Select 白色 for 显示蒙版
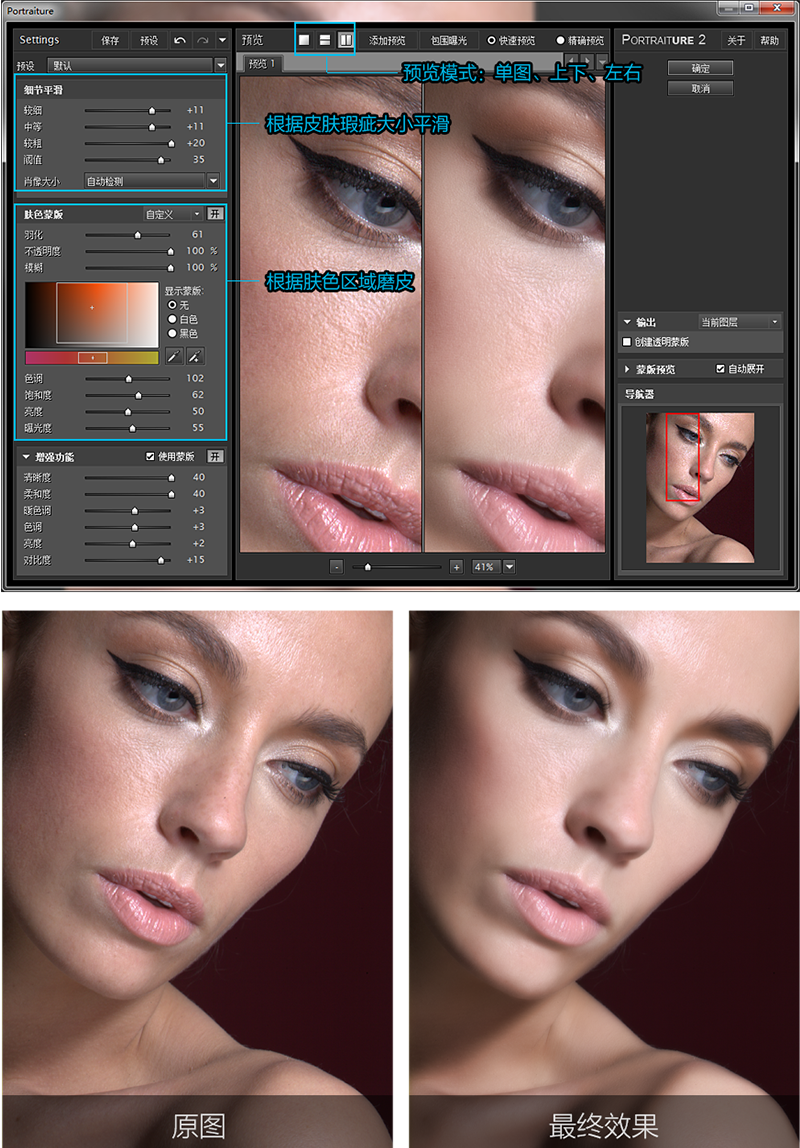This screenshot has height=1148, width=800. 173,319
